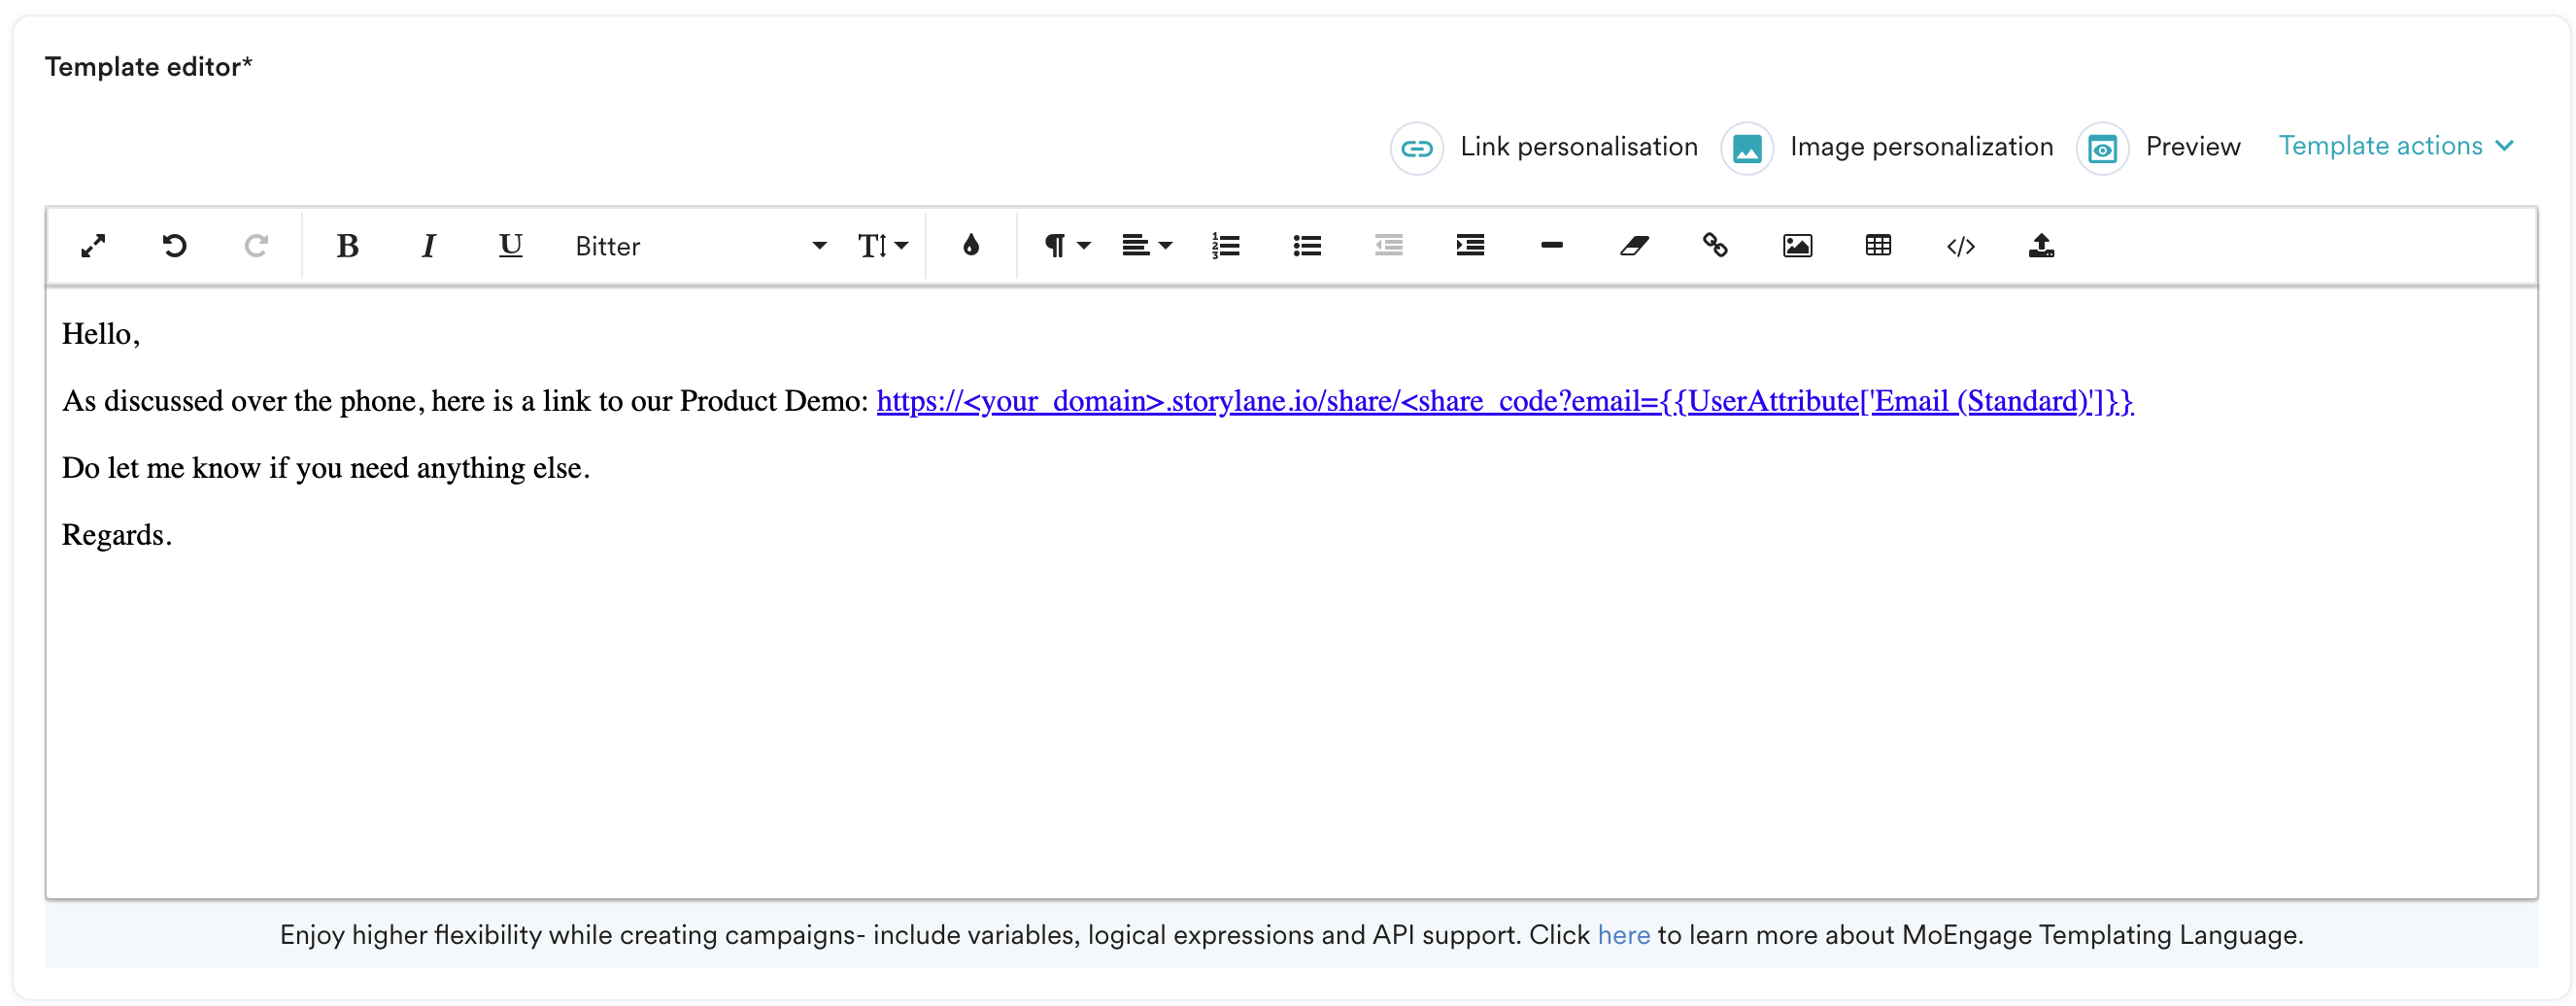
Task: Insert a table into the editor
Action: coord(1878,246)
